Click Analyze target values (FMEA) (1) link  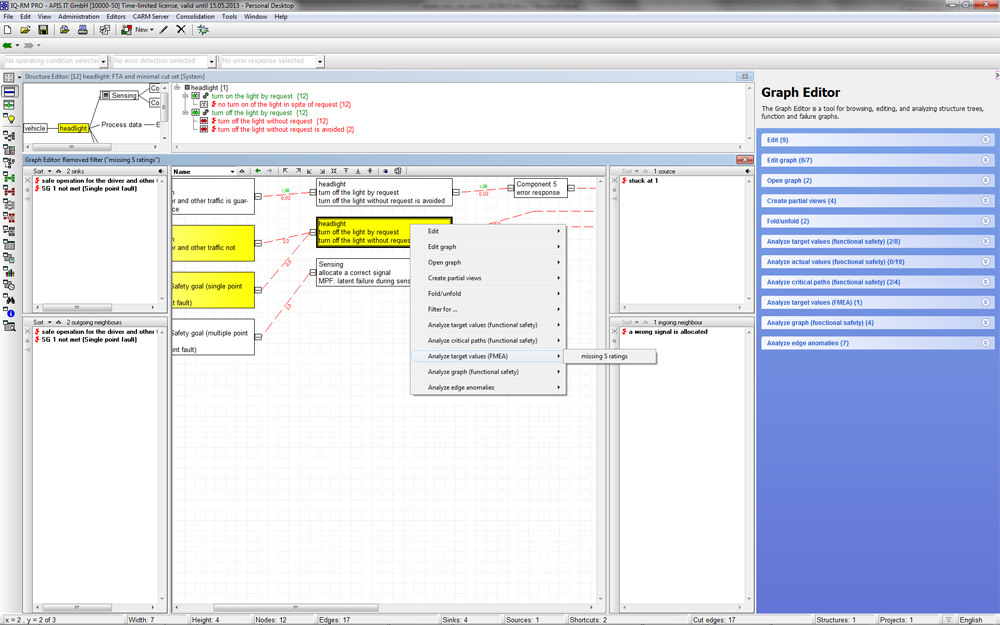click(814, 303)
